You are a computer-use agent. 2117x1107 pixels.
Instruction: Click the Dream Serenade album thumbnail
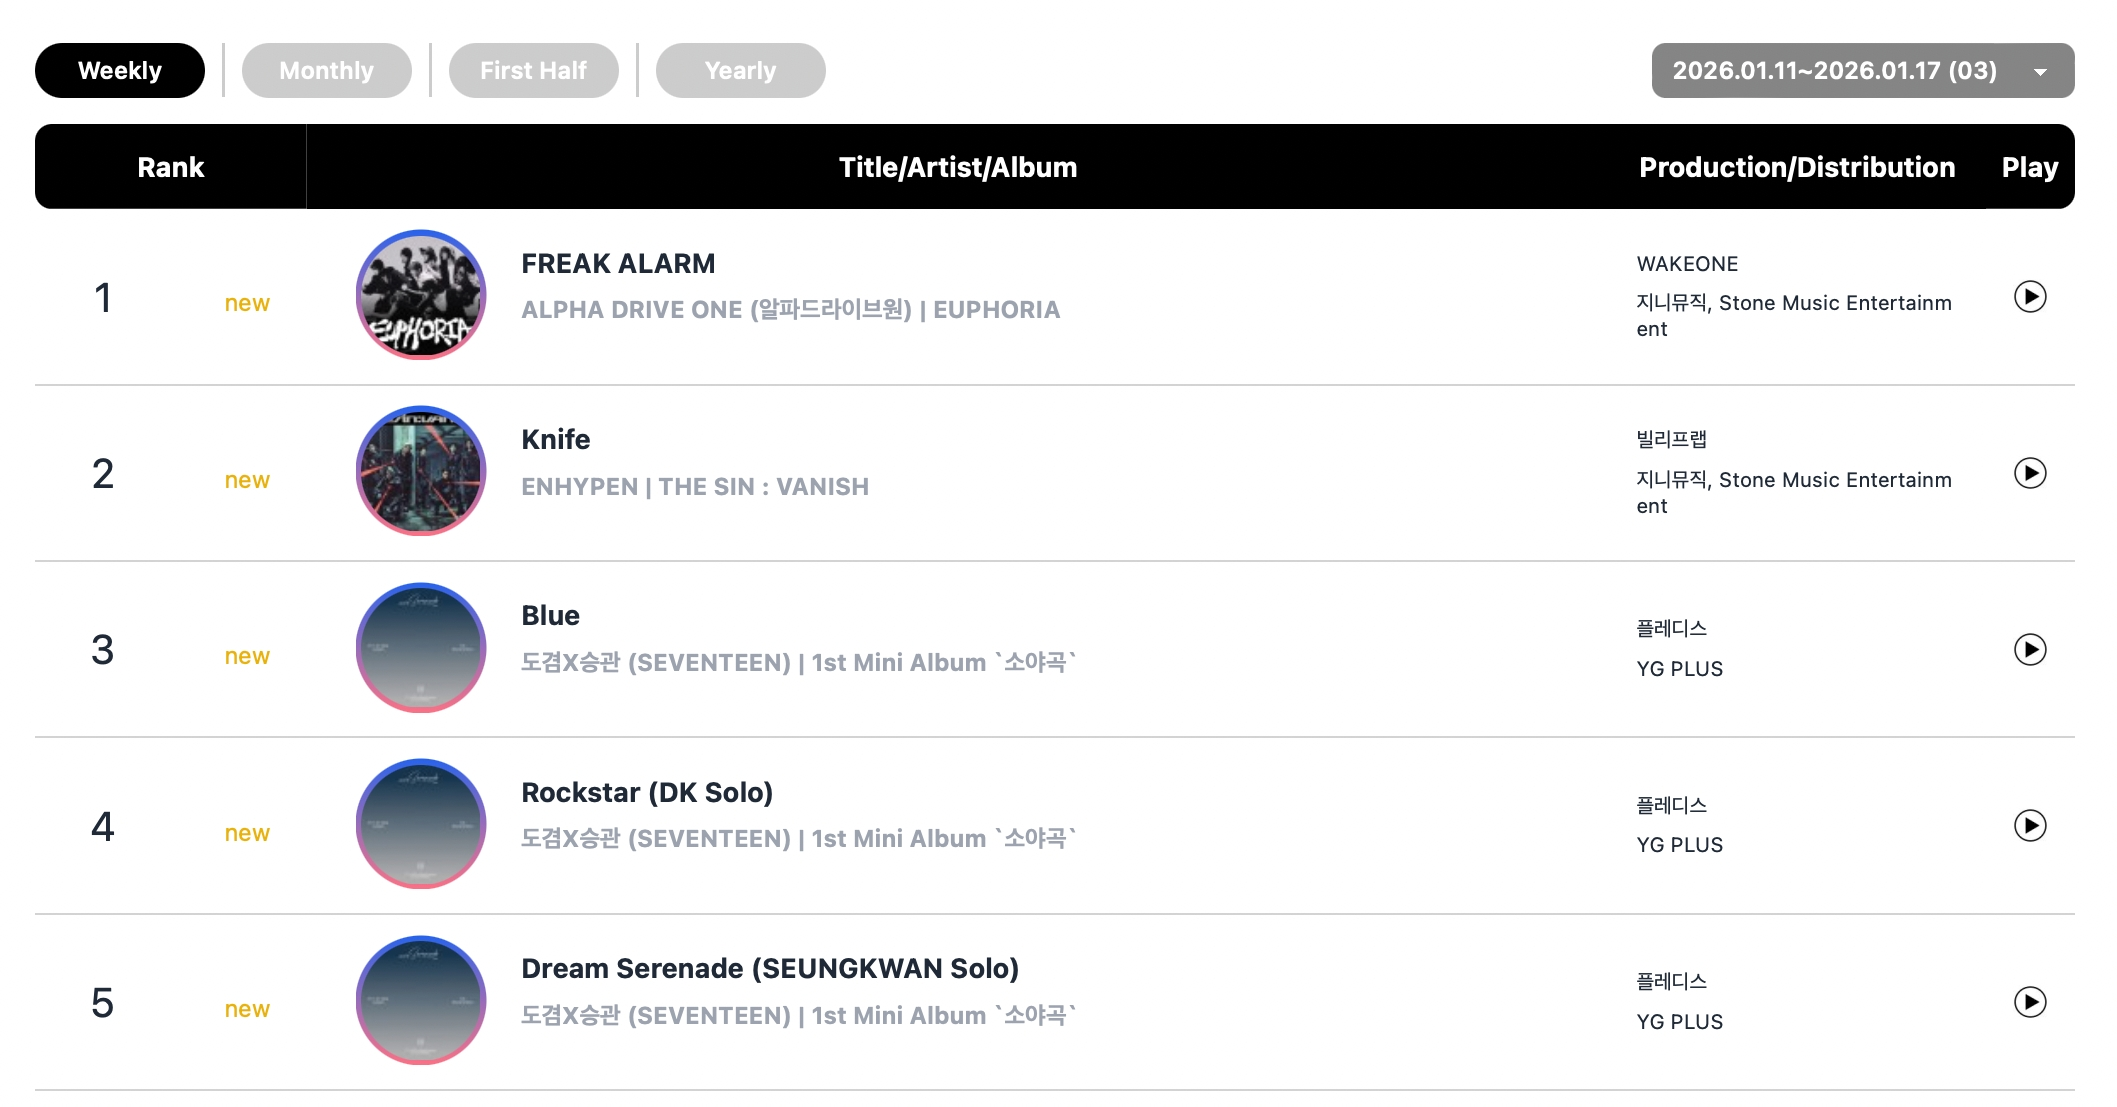(421, 1000)
